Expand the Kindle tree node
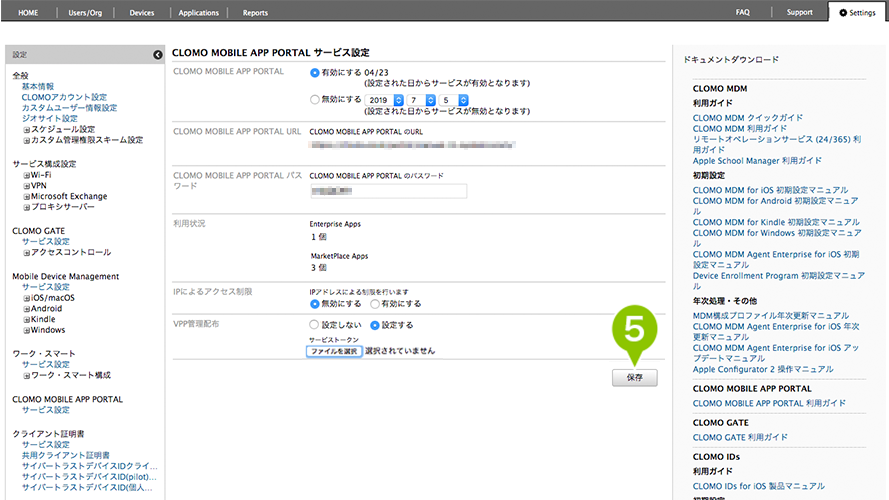889x500 pixels. tap(26, 320)
